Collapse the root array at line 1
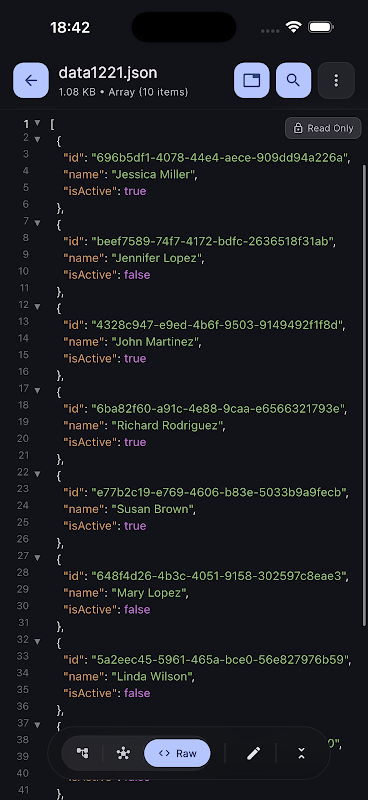Image resolution: width=368 pixels, height=800 pixels. [x=37, y=123]
